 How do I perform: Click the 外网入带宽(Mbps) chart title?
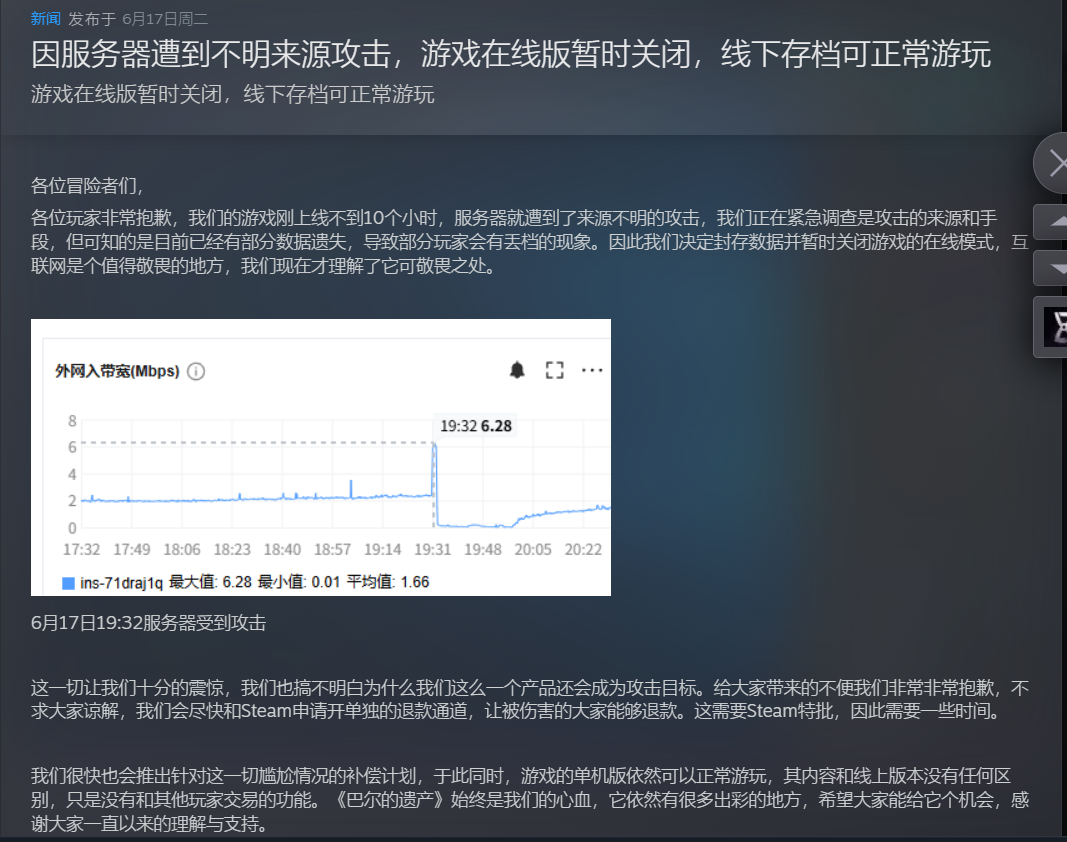pyautogui.click(x=117, y=371)
